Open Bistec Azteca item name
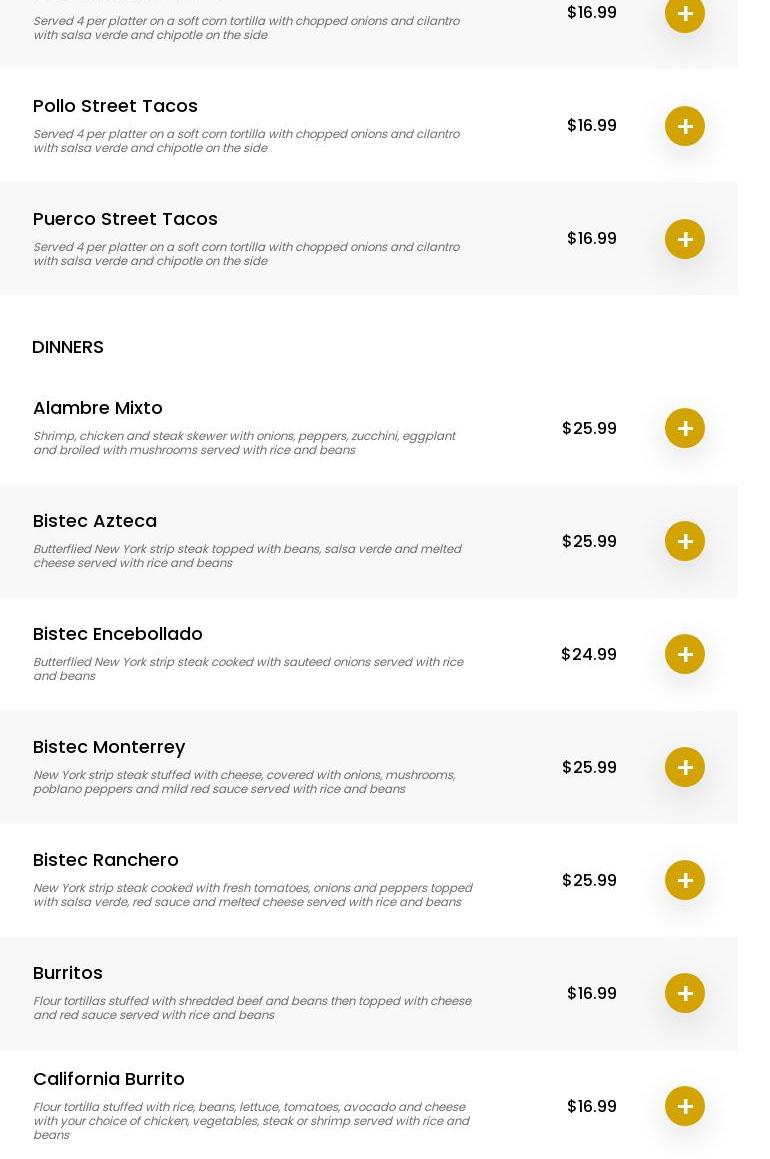The height and width of the screenshot is (1159, 770). [95, 521]
